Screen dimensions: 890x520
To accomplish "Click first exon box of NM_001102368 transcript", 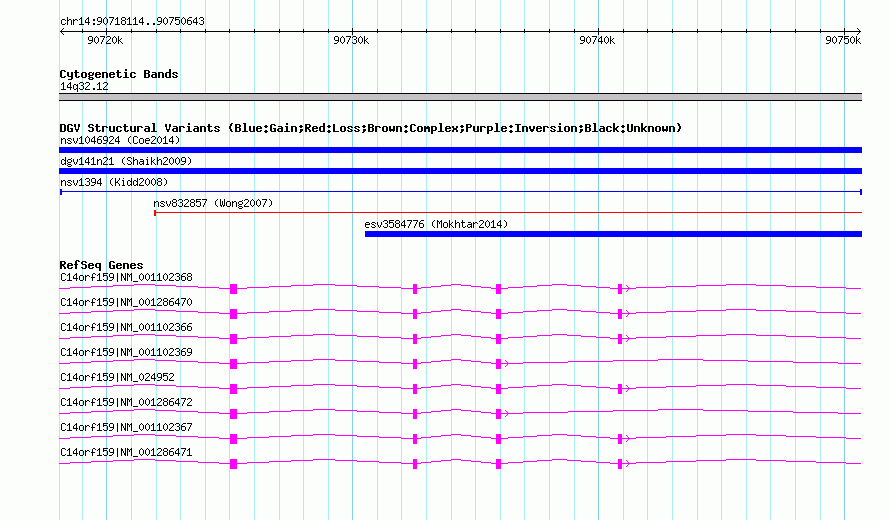I will (x=233, y=289).
